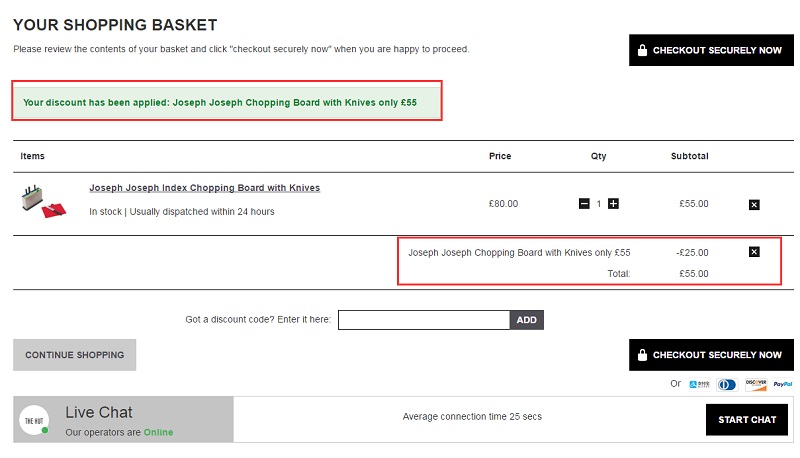Screen dimensions: 800x458
Task: Click the Live Chat heading
Action: (x=98, y=412)
